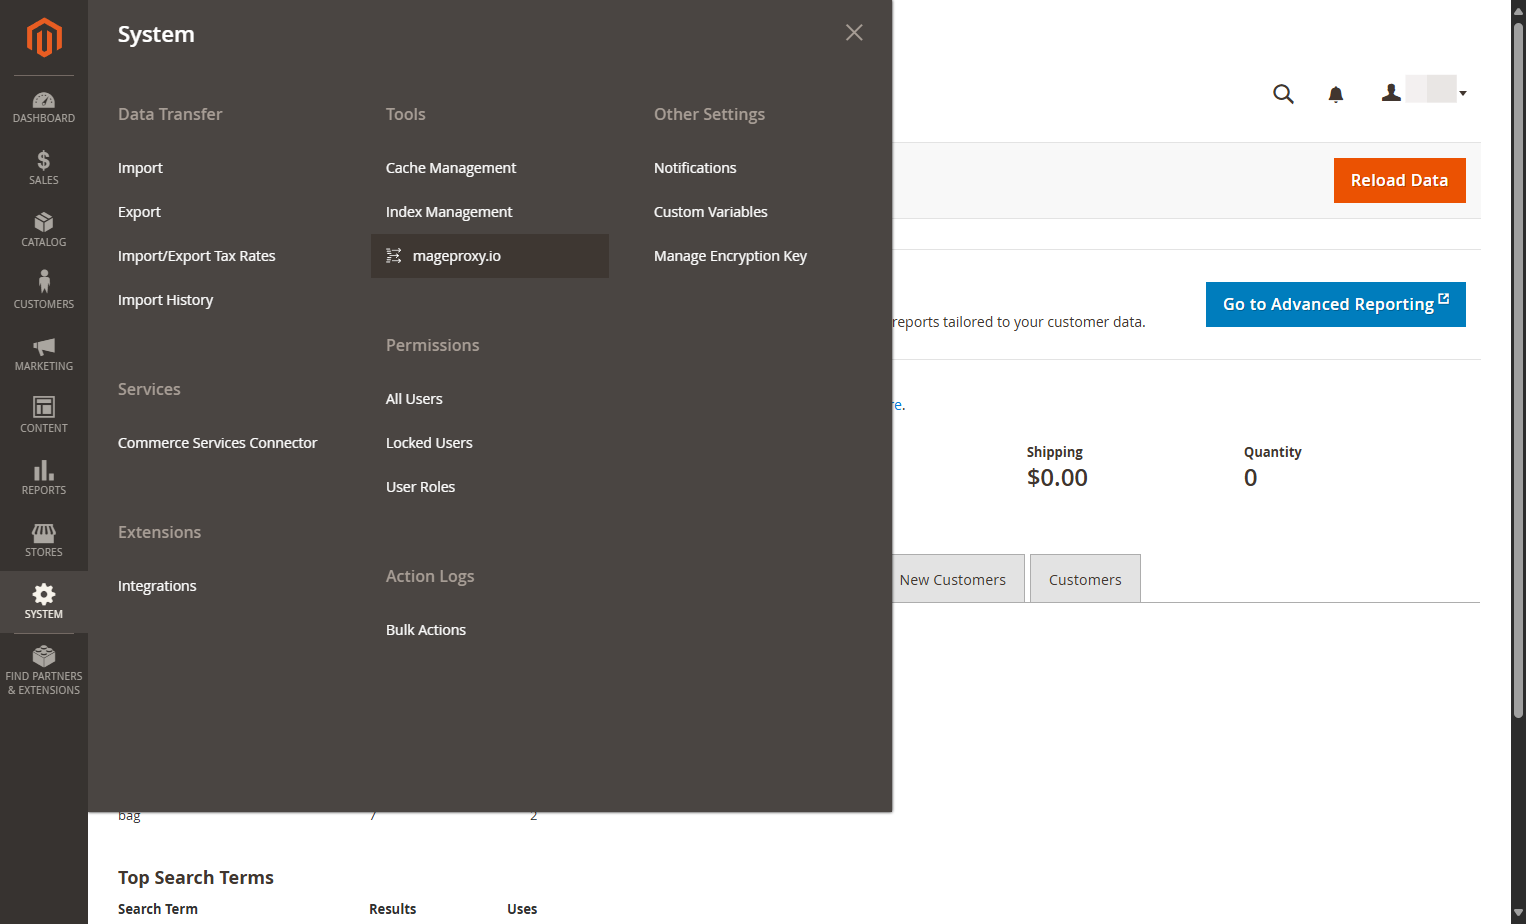Open Export under Data Transfer
This screenshot has height=924, width=1526.
click(139, 212)
